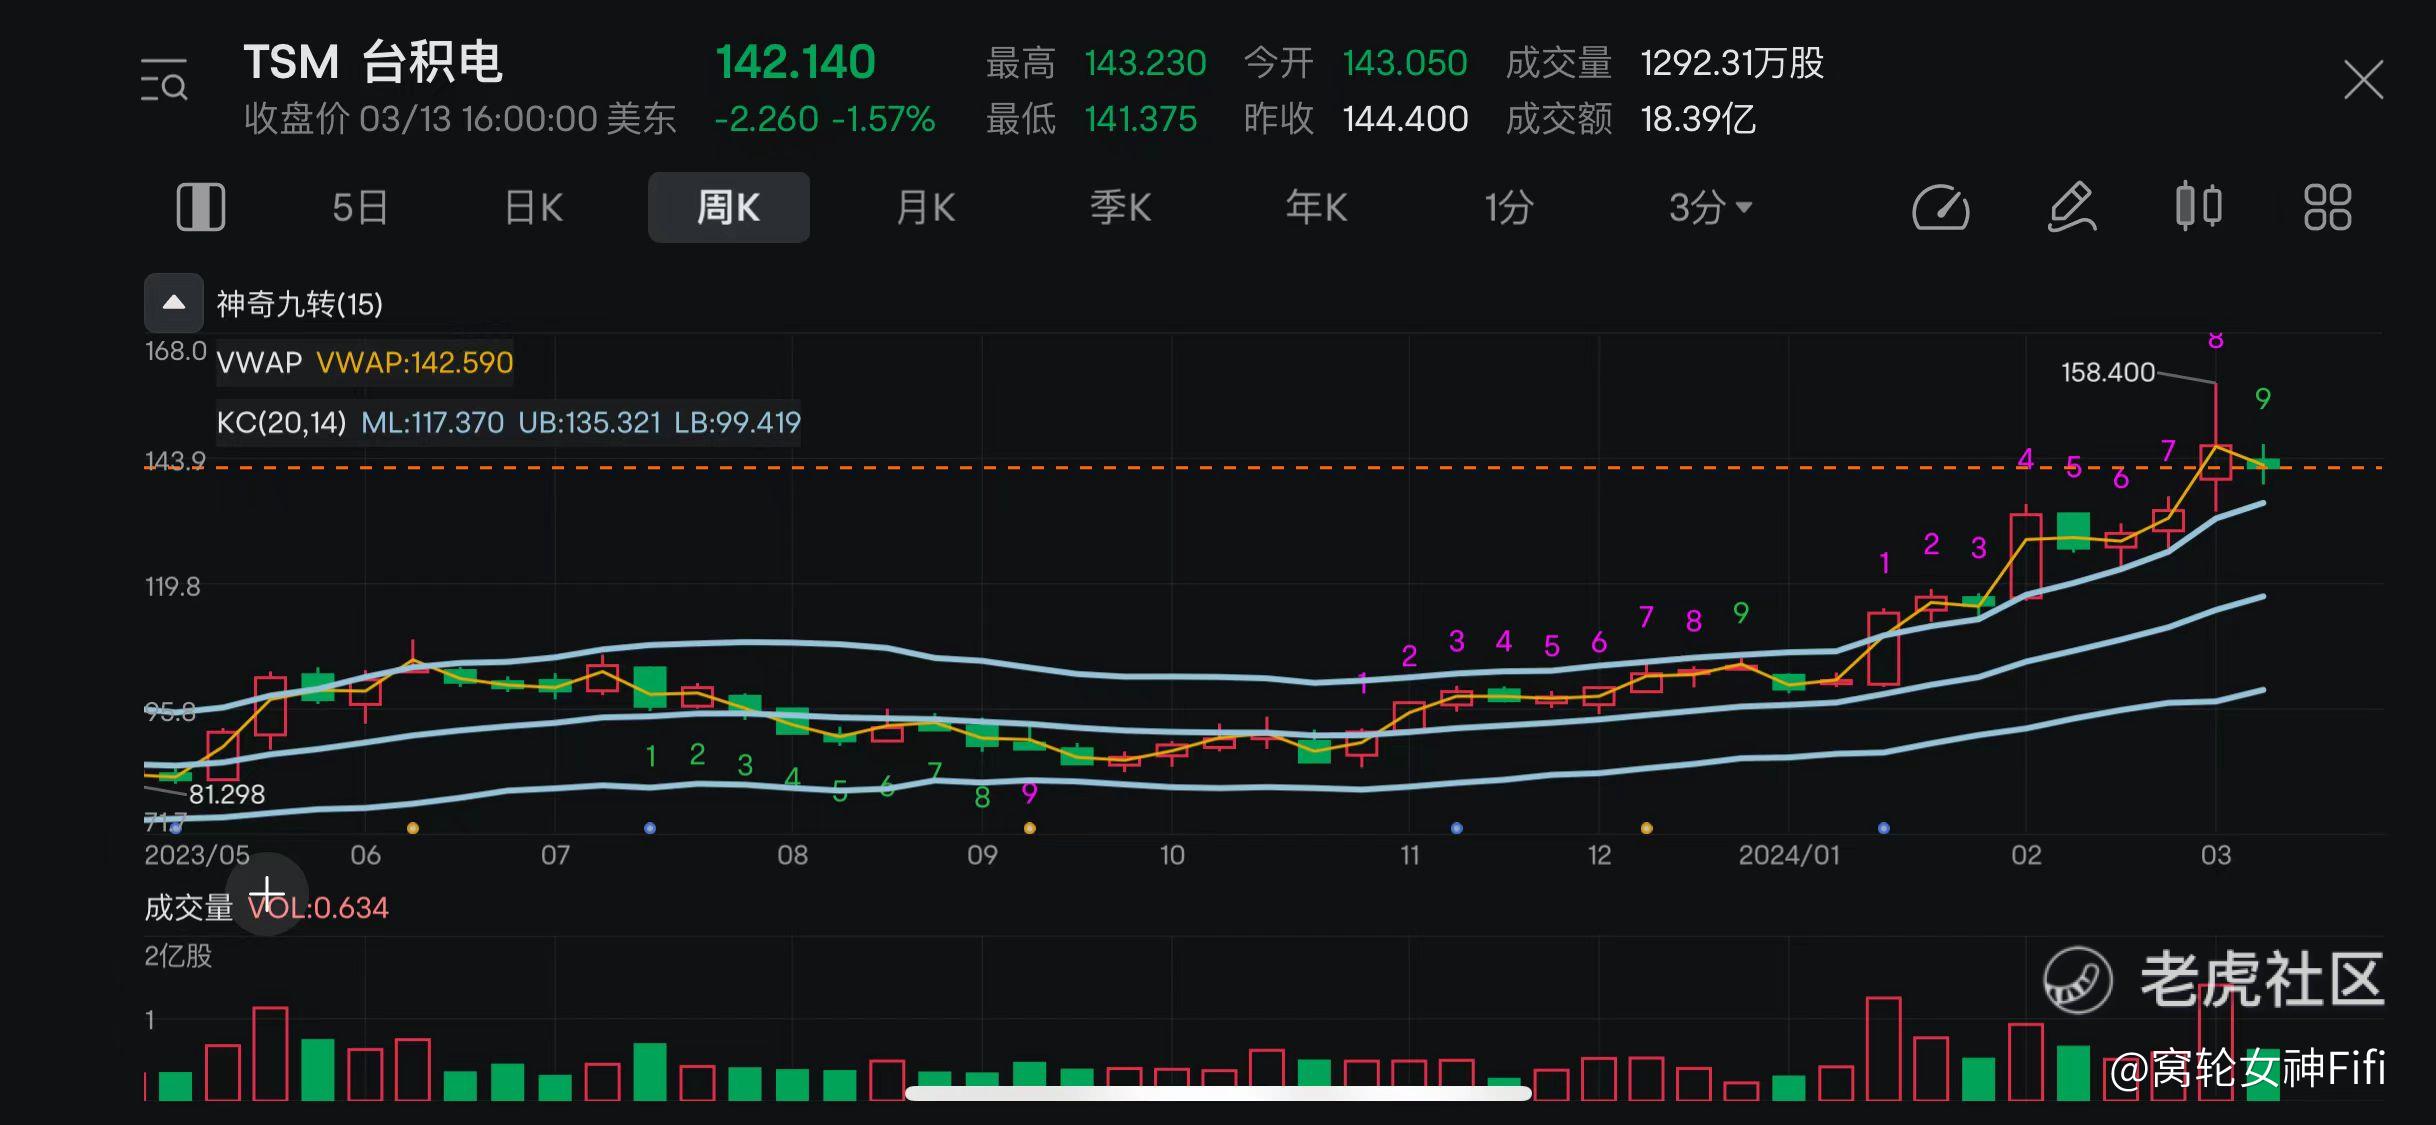Click the 2024/01 date axis label

[1789, 855]
